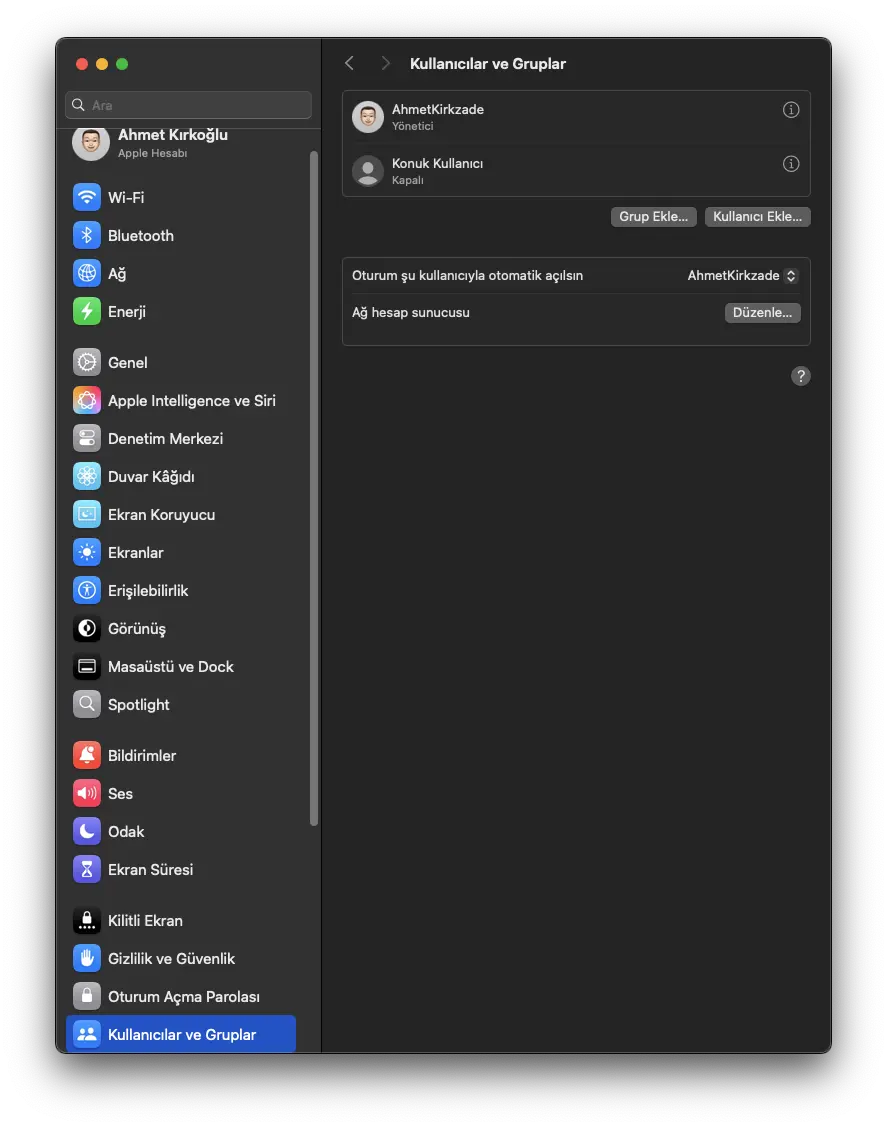The image size is (887, 1127).
Task: Open Bildirimler bell icon
Action: pos(87,755)
